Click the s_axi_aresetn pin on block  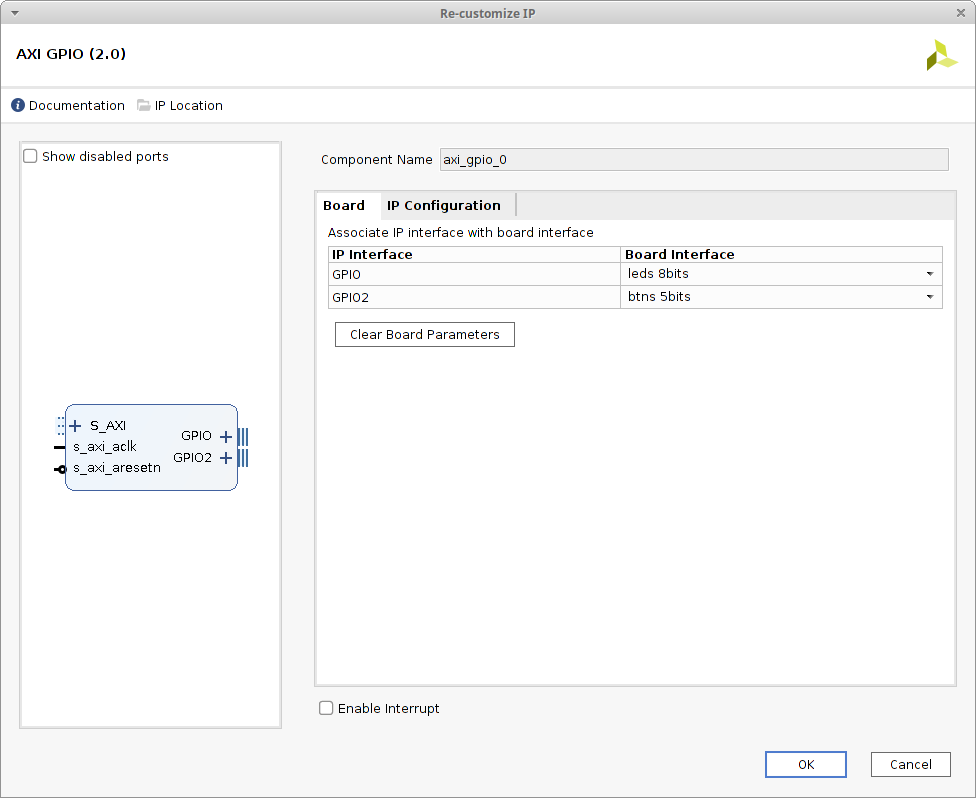[60, 468]
